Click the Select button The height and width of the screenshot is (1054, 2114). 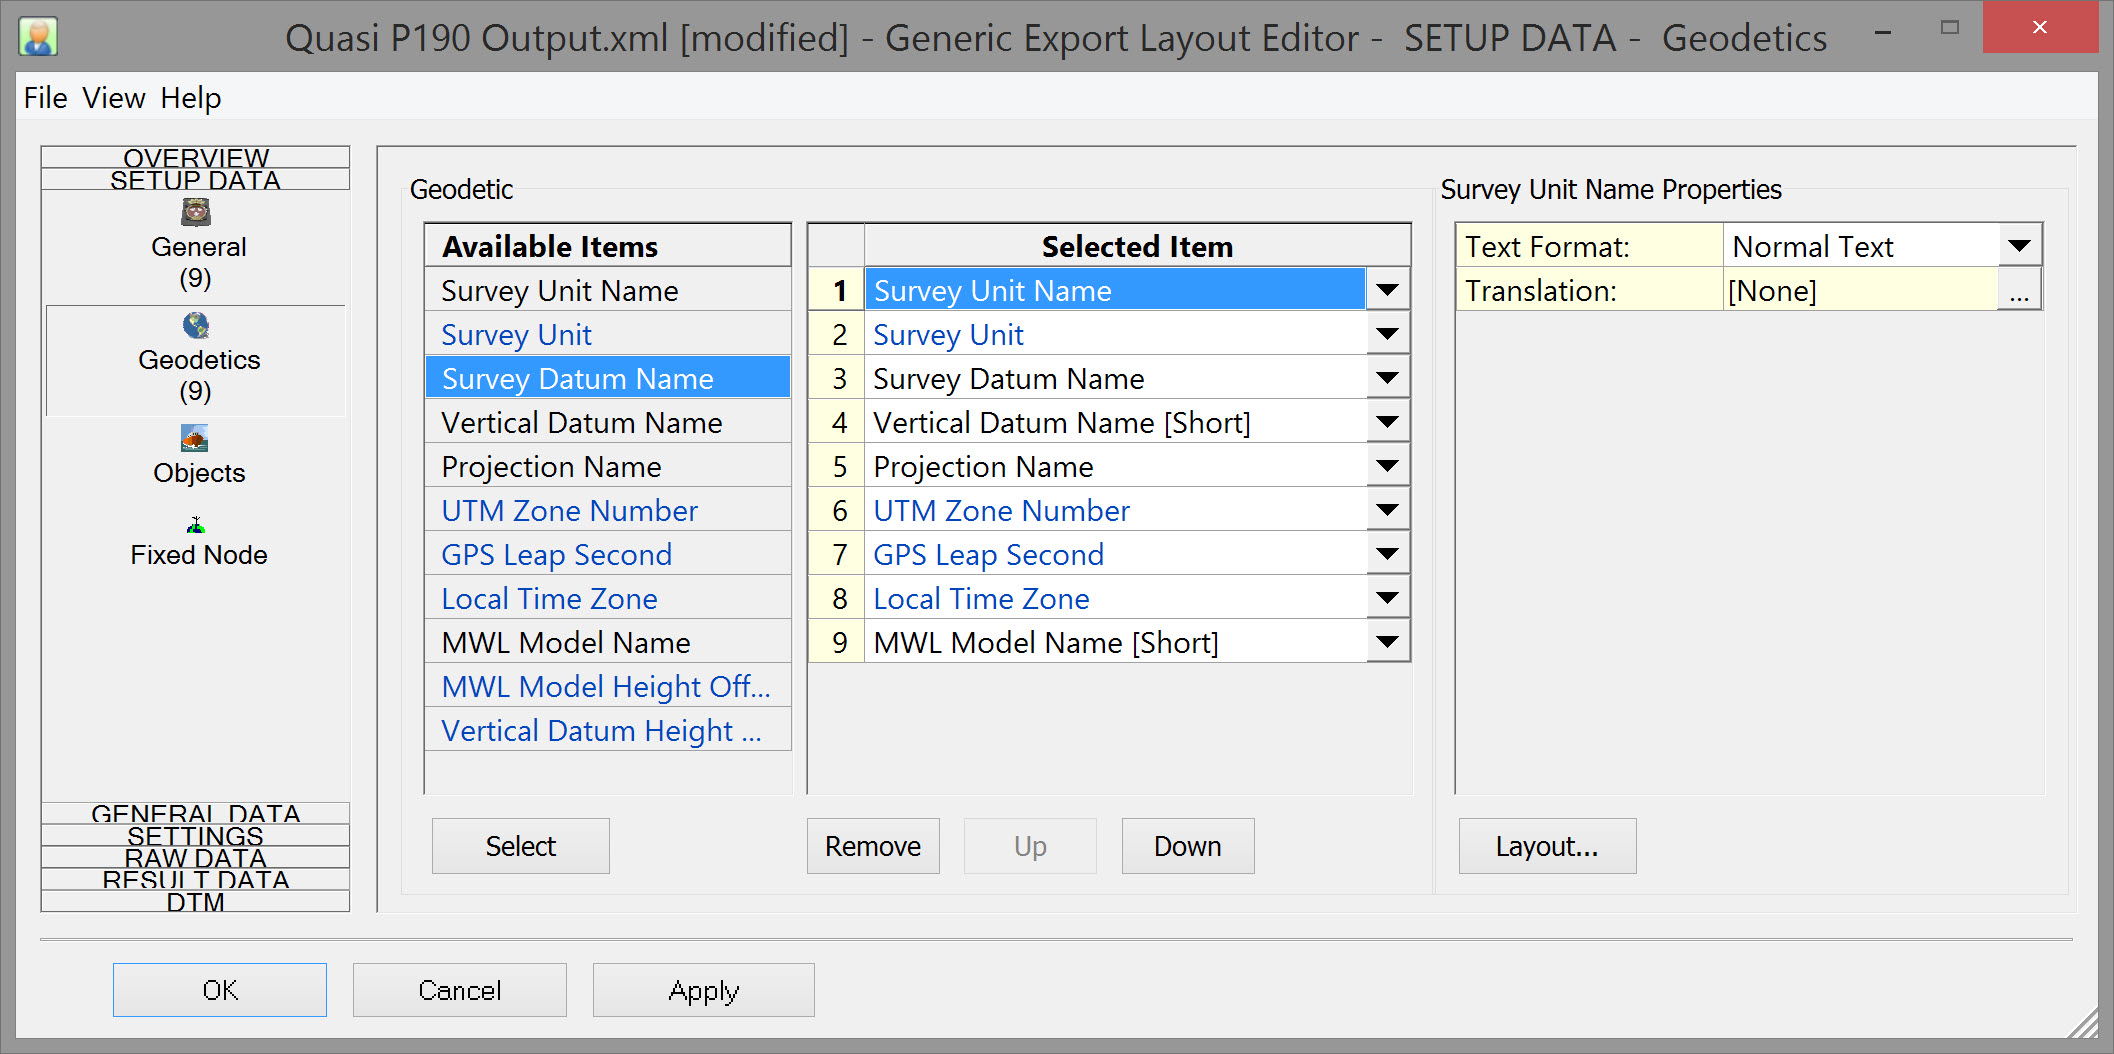pos(520,846)
